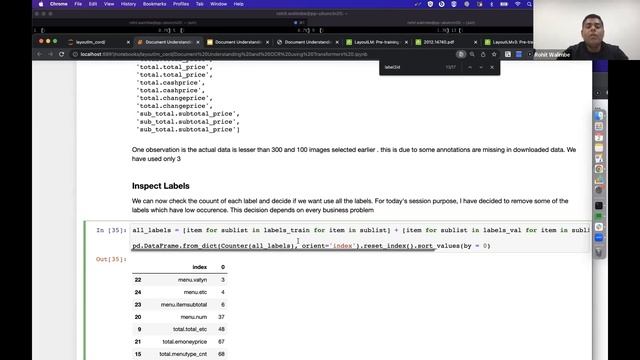Click the Bluetooth icon in menu bar

(491, 4)
